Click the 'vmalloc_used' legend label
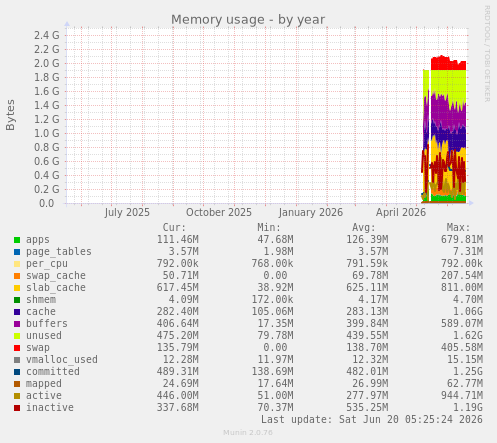Image resolution: width=497 pixels, height=443 pixels. [x=62, y=360]
